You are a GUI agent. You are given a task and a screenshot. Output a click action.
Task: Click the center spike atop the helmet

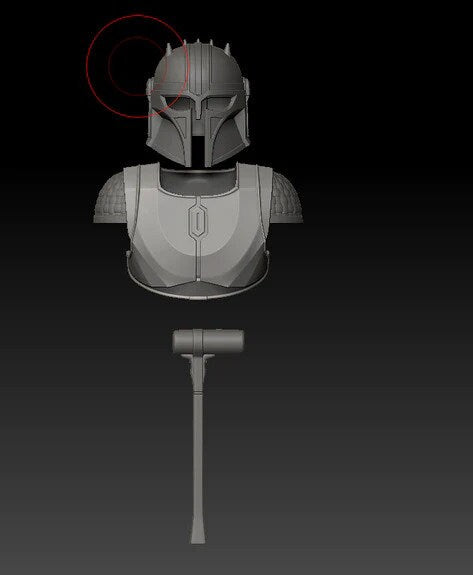[x=198, y=41]
